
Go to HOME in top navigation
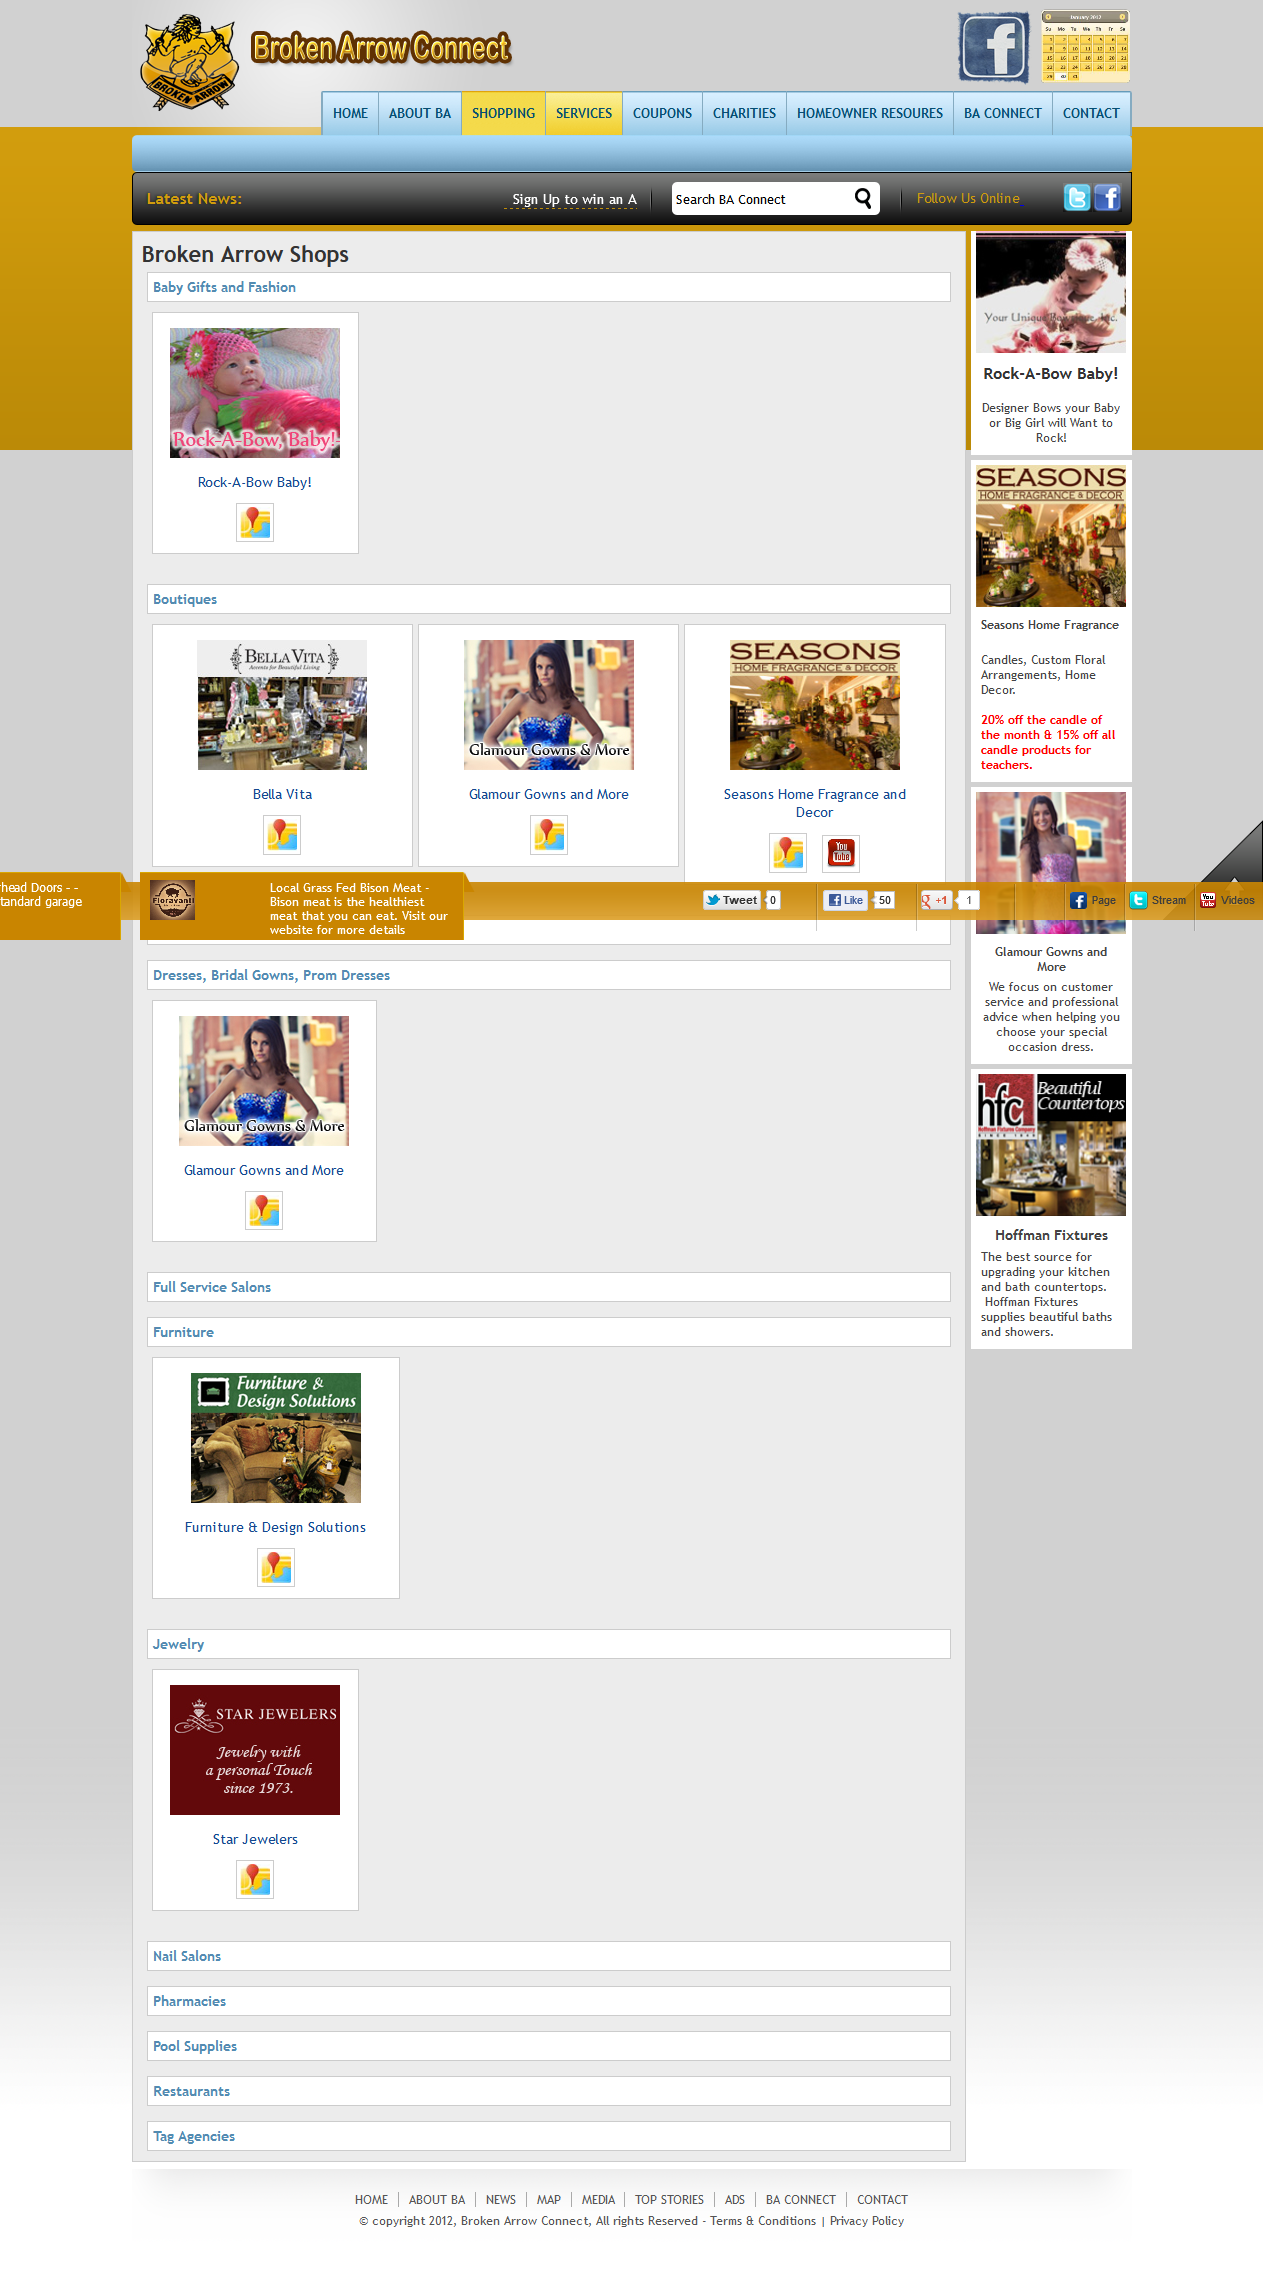[350, 113]
